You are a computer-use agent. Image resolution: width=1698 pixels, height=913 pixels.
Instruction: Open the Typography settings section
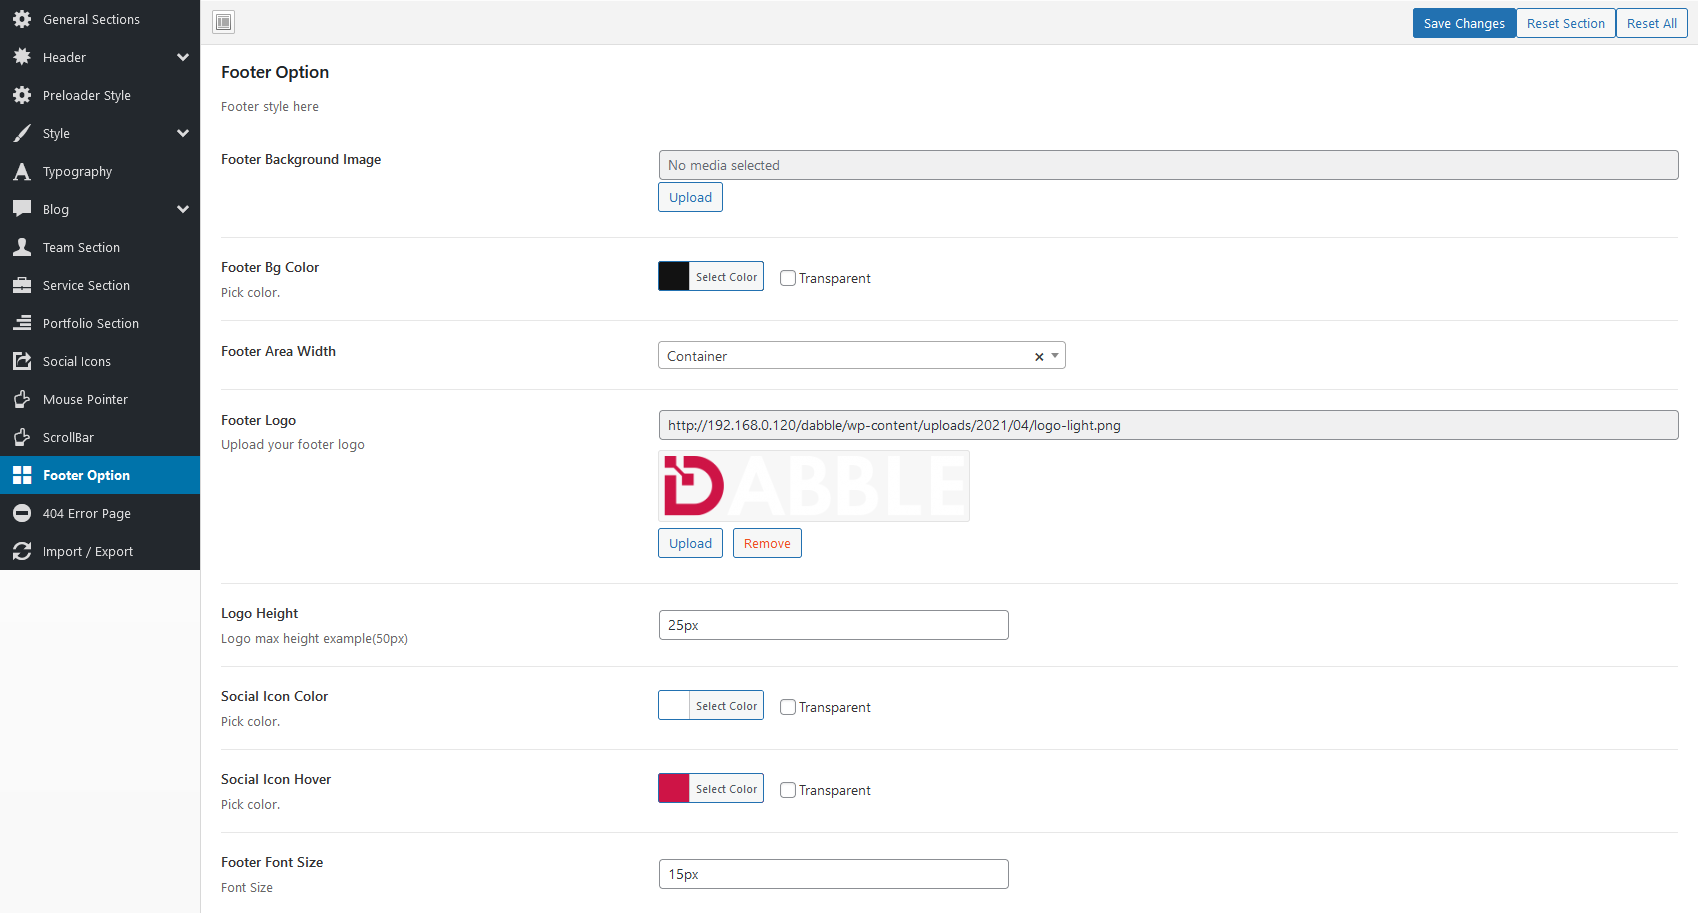click(100, 171)
